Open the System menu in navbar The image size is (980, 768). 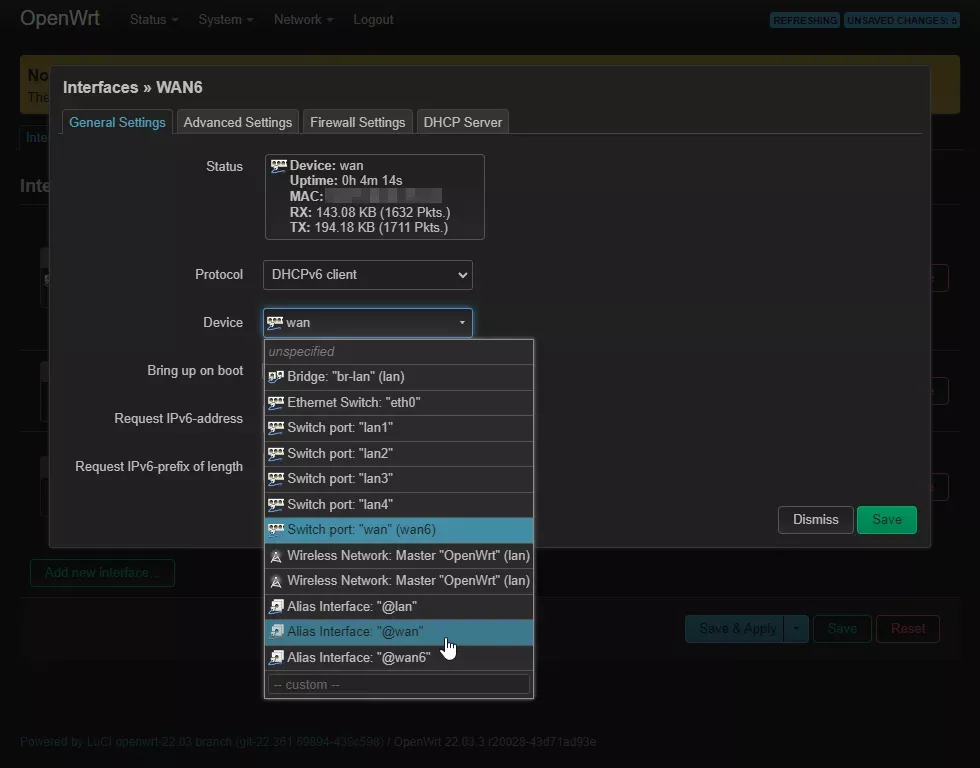click(226, 19)
